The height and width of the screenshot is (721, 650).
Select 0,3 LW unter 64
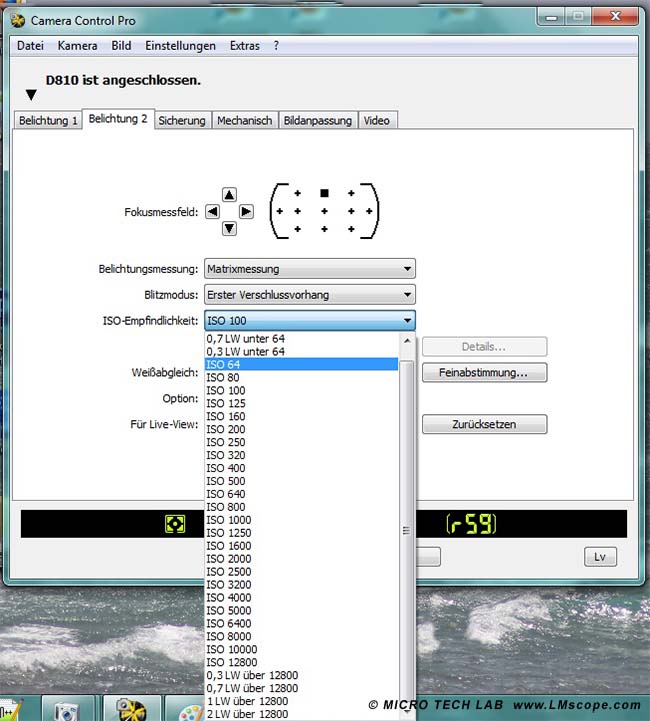[302, 351]
